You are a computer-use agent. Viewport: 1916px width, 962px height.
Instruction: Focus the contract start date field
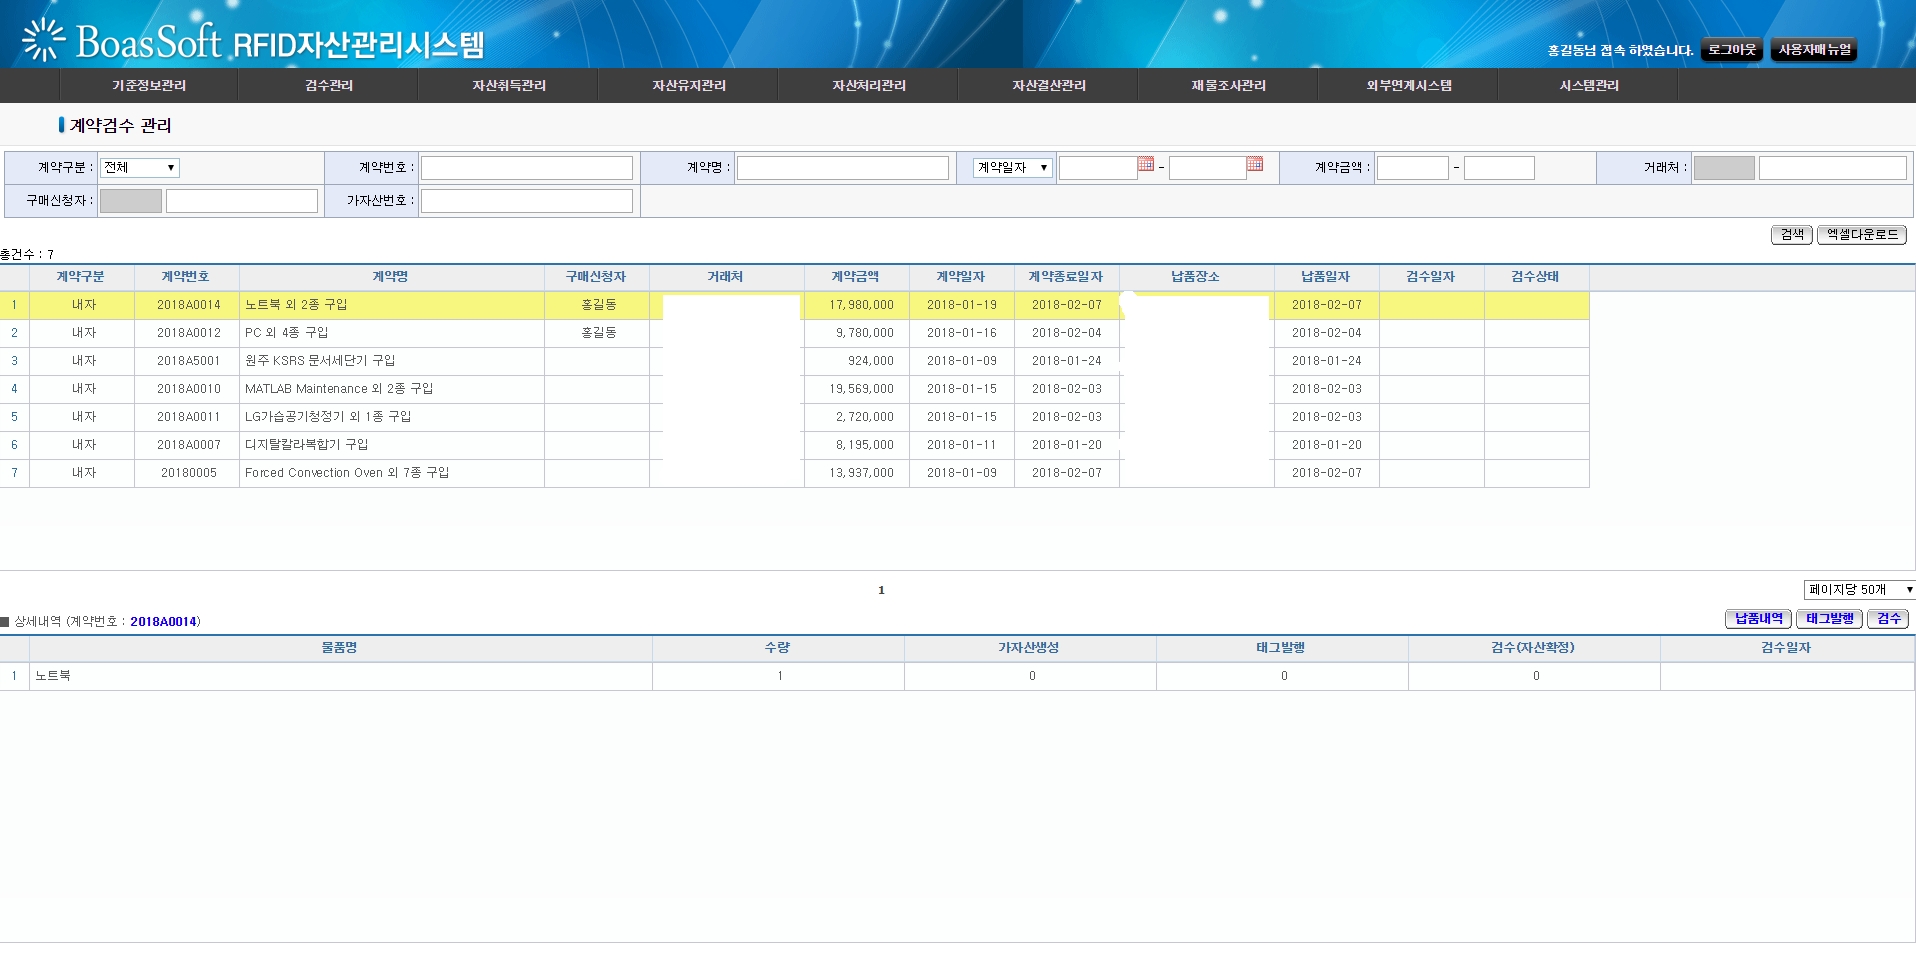(1098, 168)
